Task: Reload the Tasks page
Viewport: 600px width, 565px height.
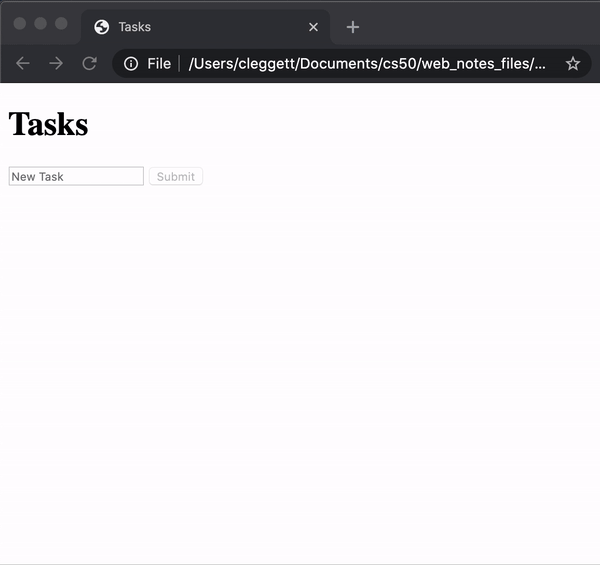Action: click(x=89, y=64)
